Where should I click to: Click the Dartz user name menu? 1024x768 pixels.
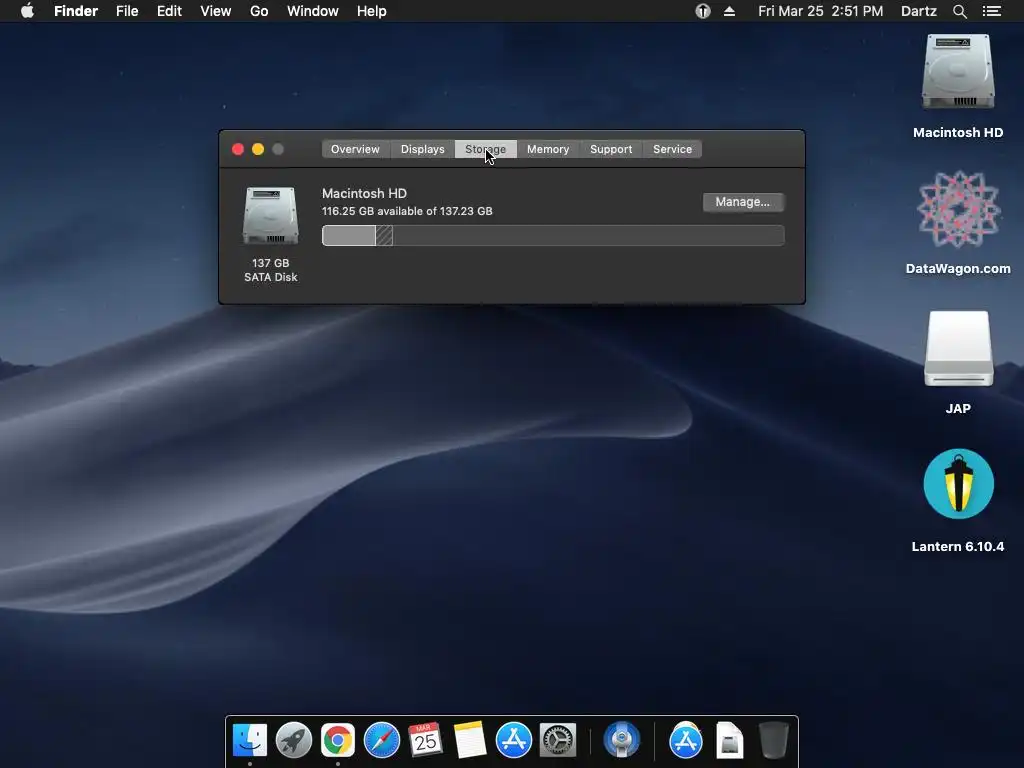[919, 11]
